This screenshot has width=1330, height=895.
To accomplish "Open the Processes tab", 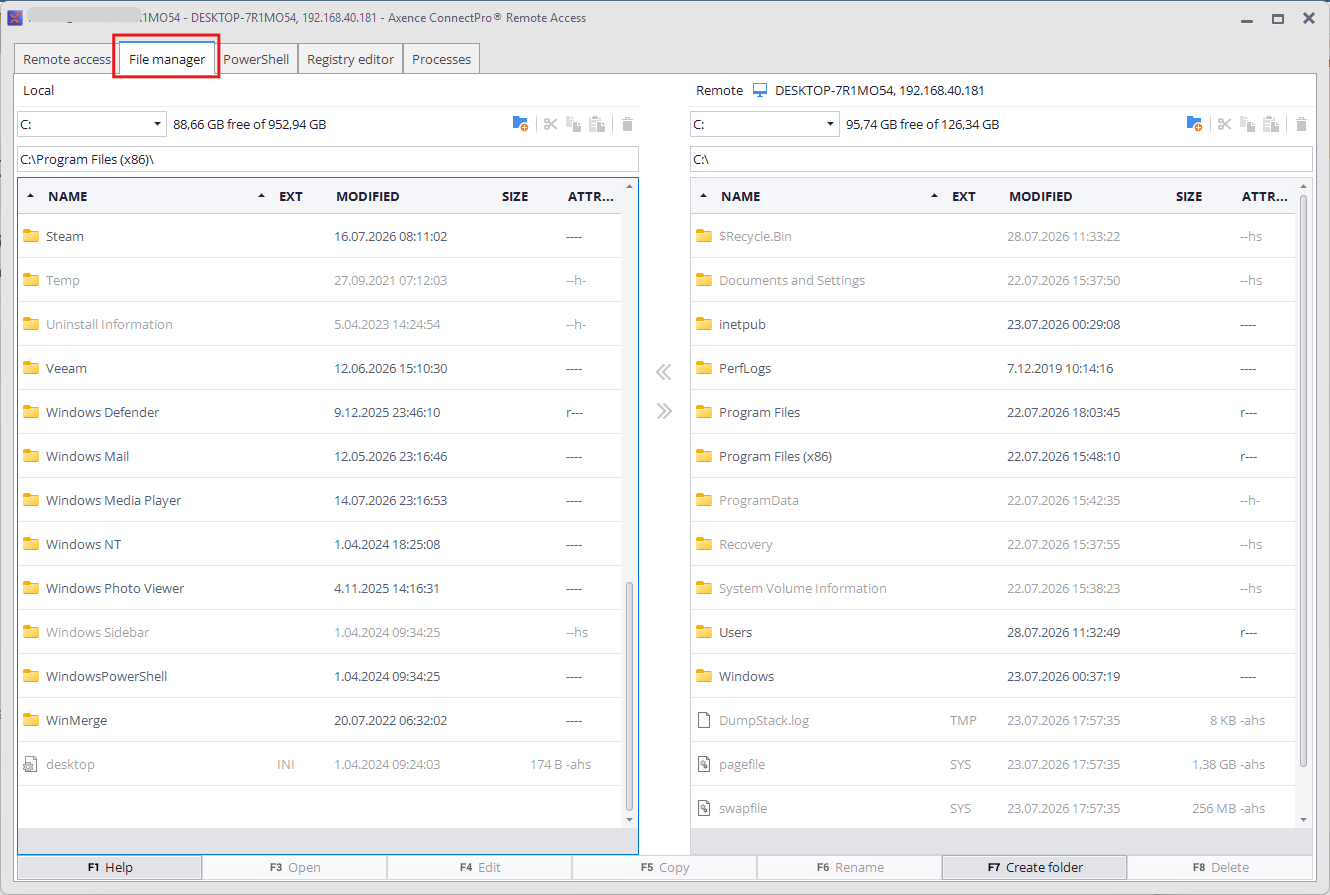I will click(x=441, y=59).
